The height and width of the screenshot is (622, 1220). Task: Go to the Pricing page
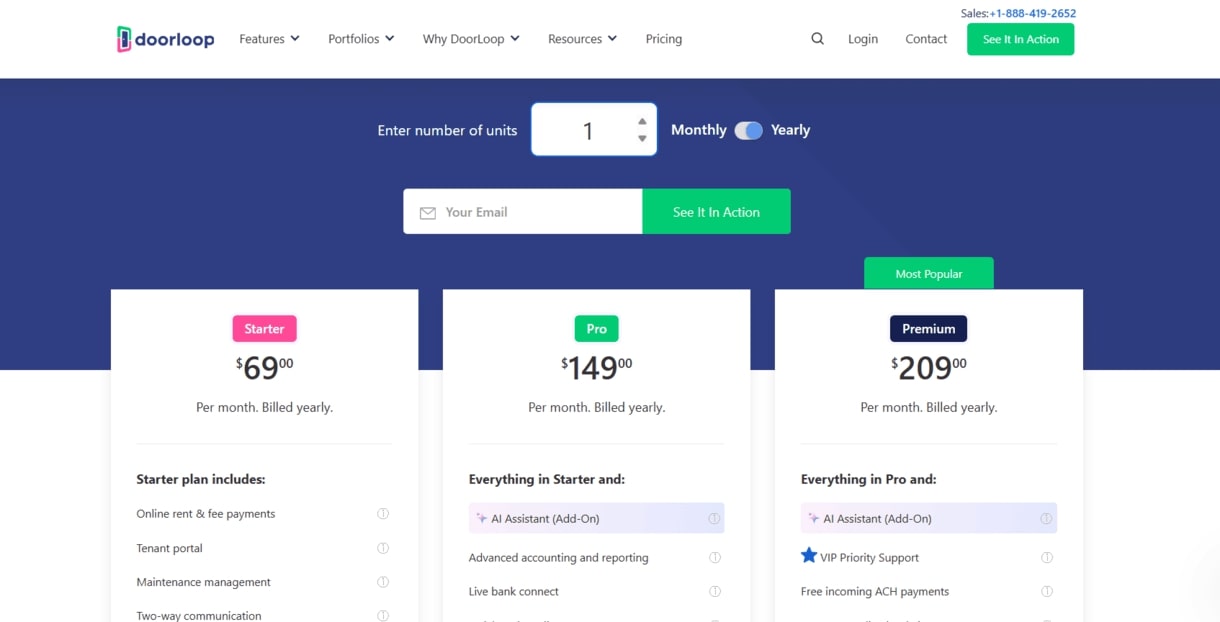(x=663, y=39)
